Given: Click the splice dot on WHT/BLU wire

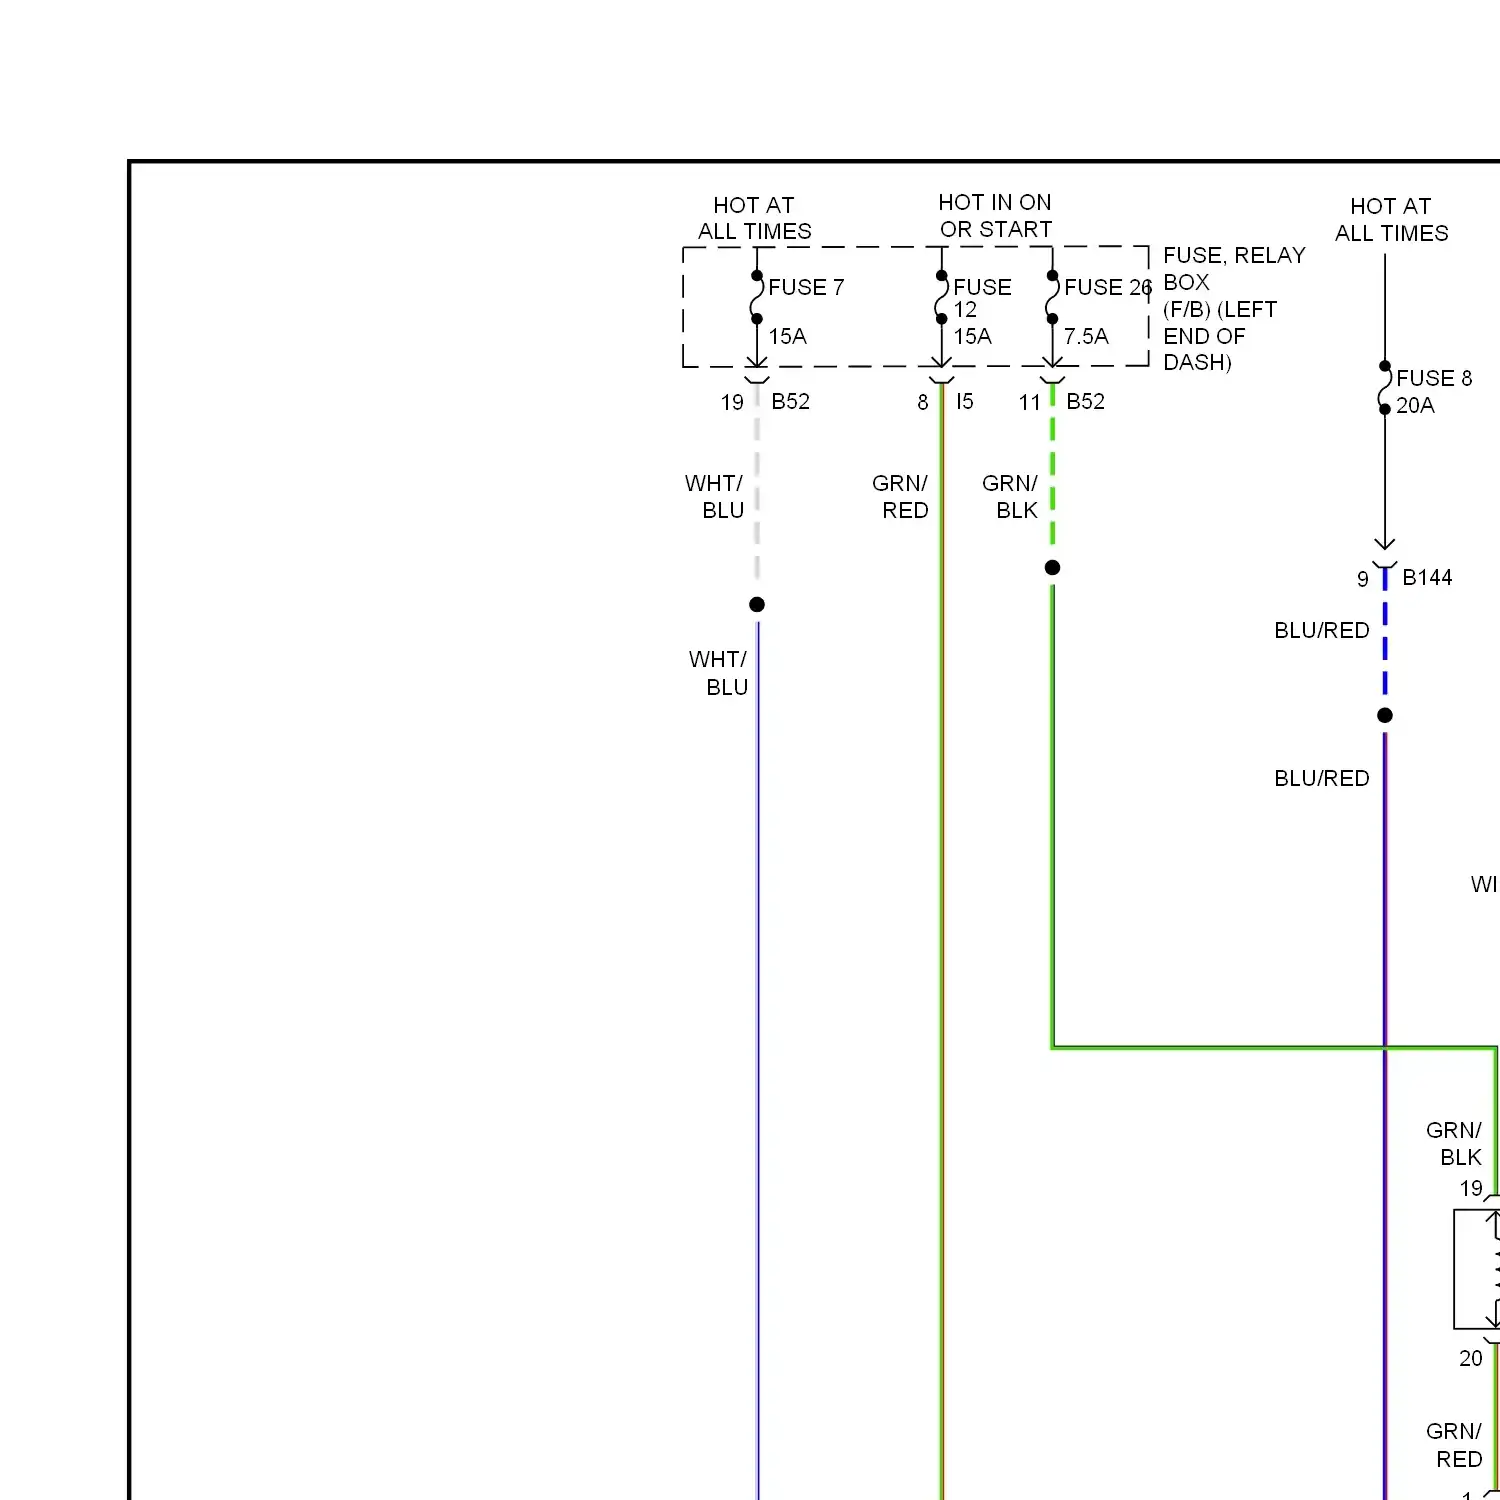Looking at the screenshot, I should pyautogui.click(x=757, y=604).
